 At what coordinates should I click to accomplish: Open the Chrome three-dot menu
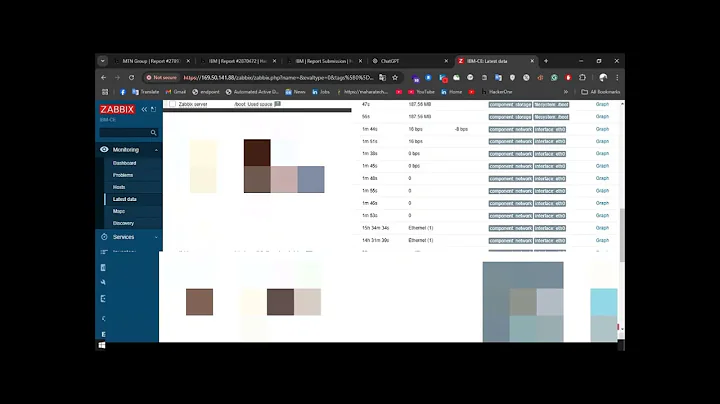617,78
